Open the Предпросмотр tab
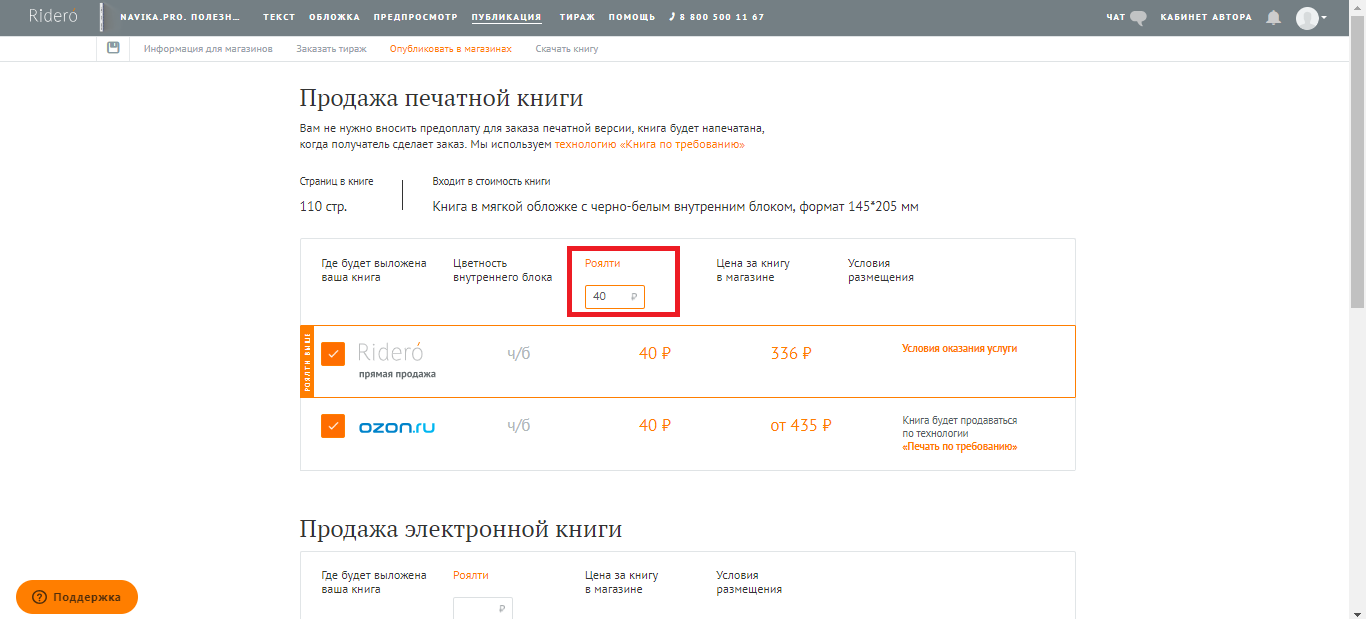Screen dimensions: 1366x619 [415, 17]
